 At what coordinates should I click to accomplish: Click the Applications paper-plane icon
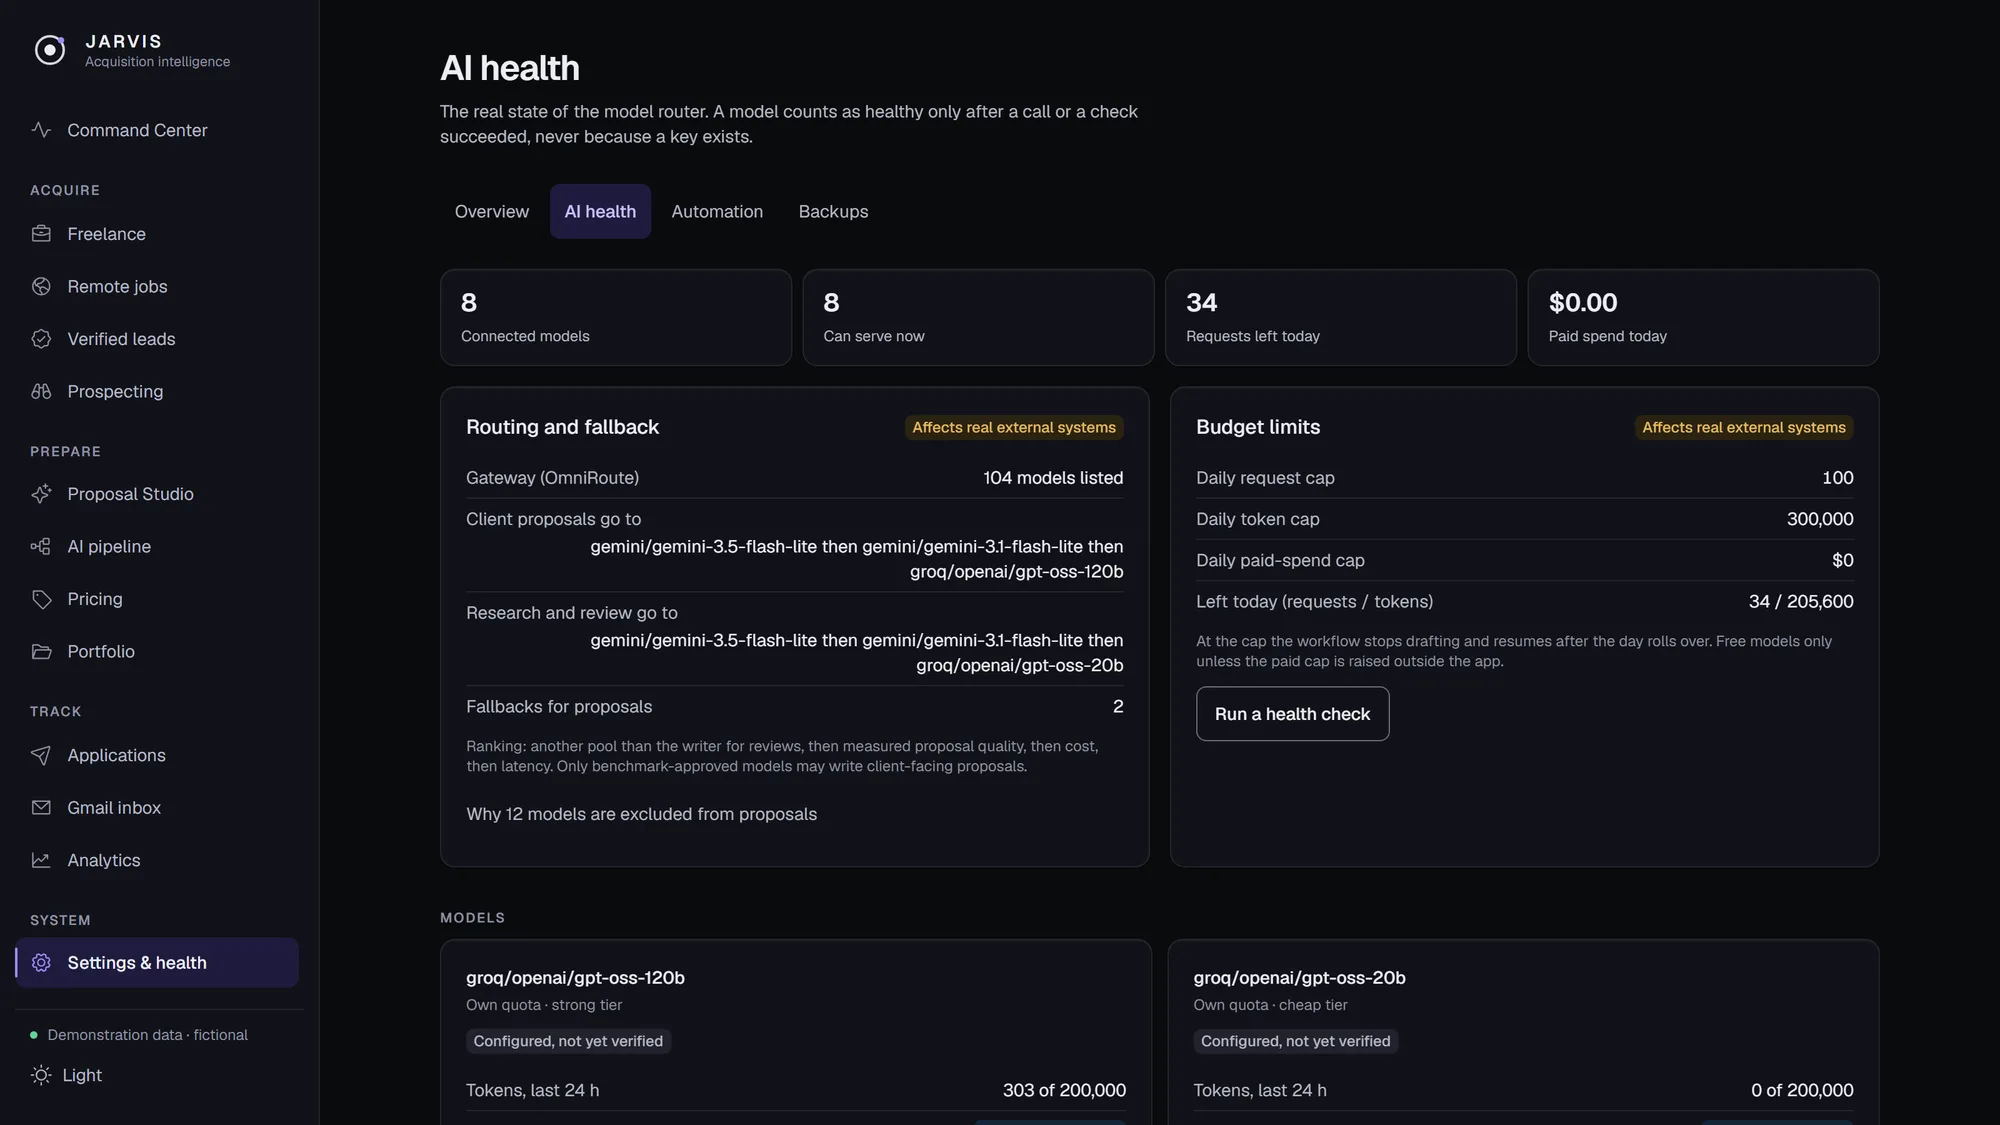click(x=41, y=755)
